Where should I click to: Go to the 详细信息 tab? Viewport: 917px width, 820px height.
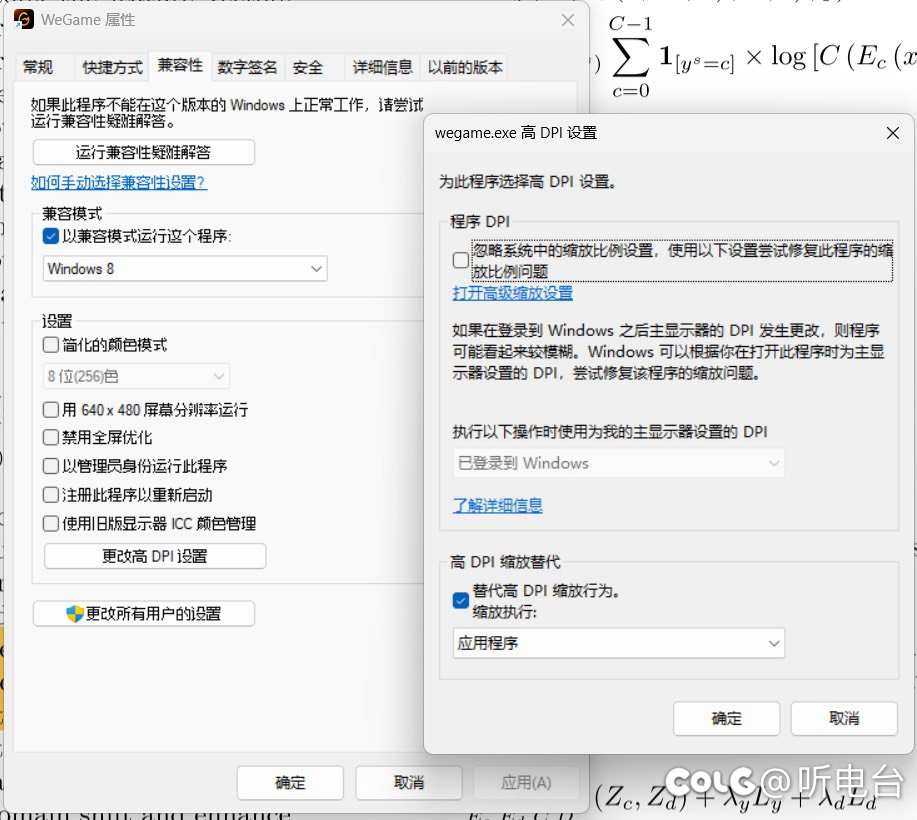[x=382, y=67]
